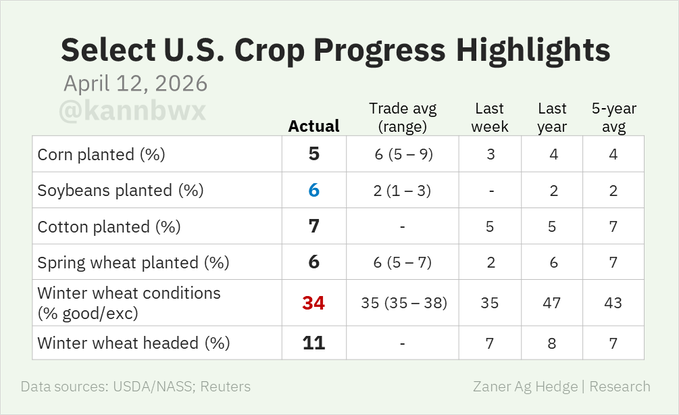Click the 'Last year' column header
The height and width of the screenshot is (415, 679).
pos(552,117)
